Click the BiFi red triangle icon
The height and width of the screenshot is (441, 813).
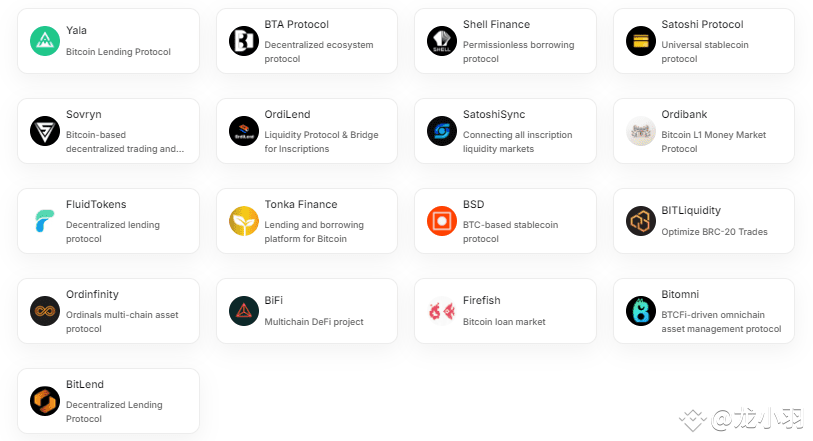(x=244, y=311)
